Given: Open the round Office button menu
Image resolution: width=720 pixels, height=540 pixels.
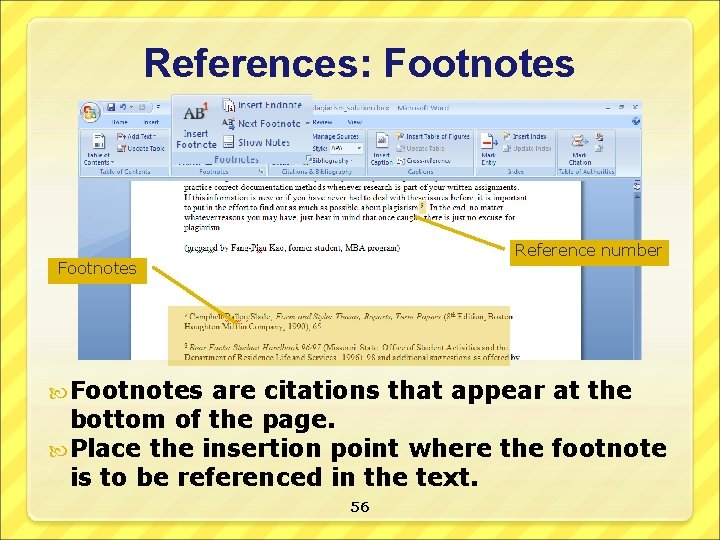Looking at the screenshot, I should [x=90, y=112].
